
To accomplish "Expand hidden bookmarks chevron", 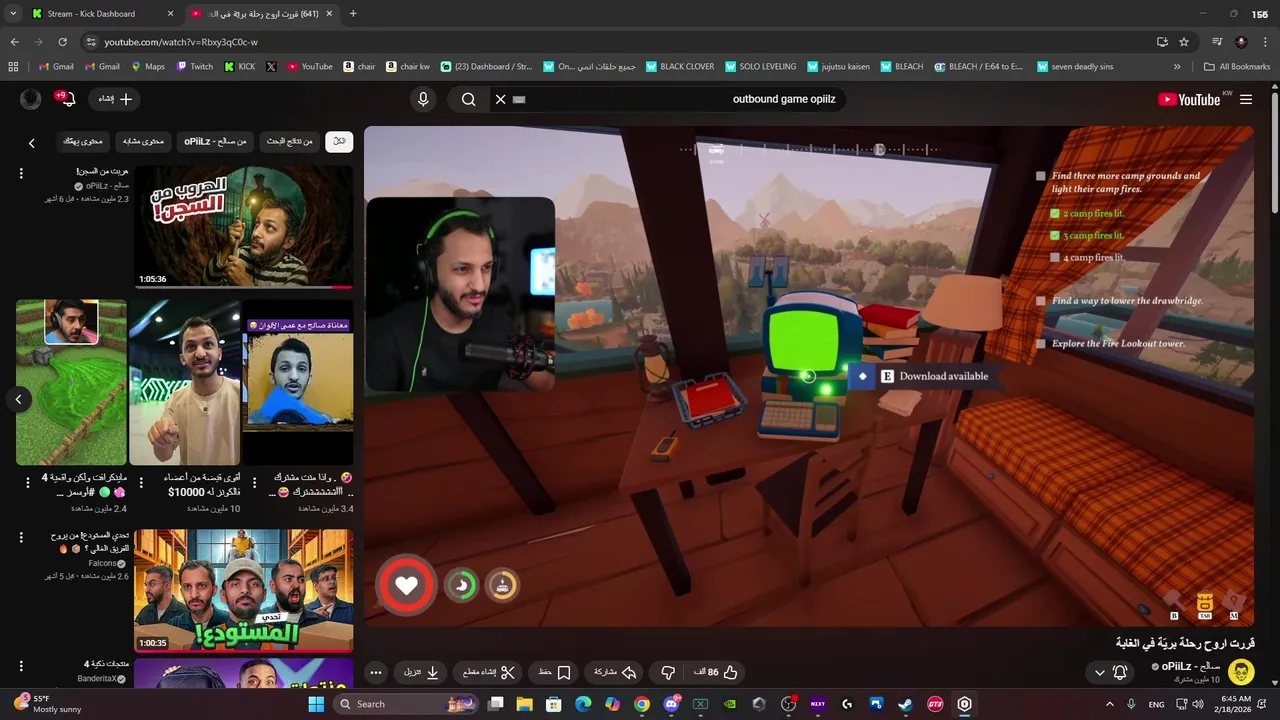I will (x=1177, y=67).
